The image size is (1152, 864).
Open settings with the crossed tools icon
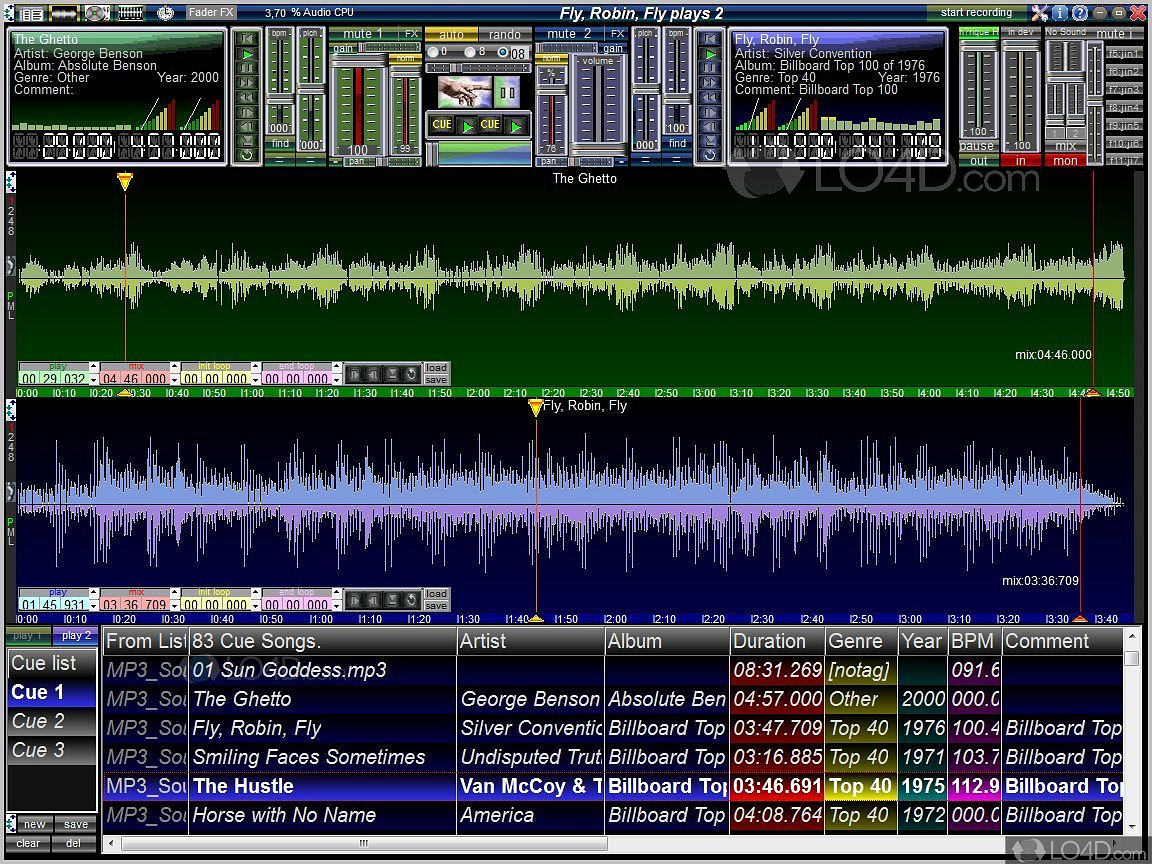click(1040, 13)
